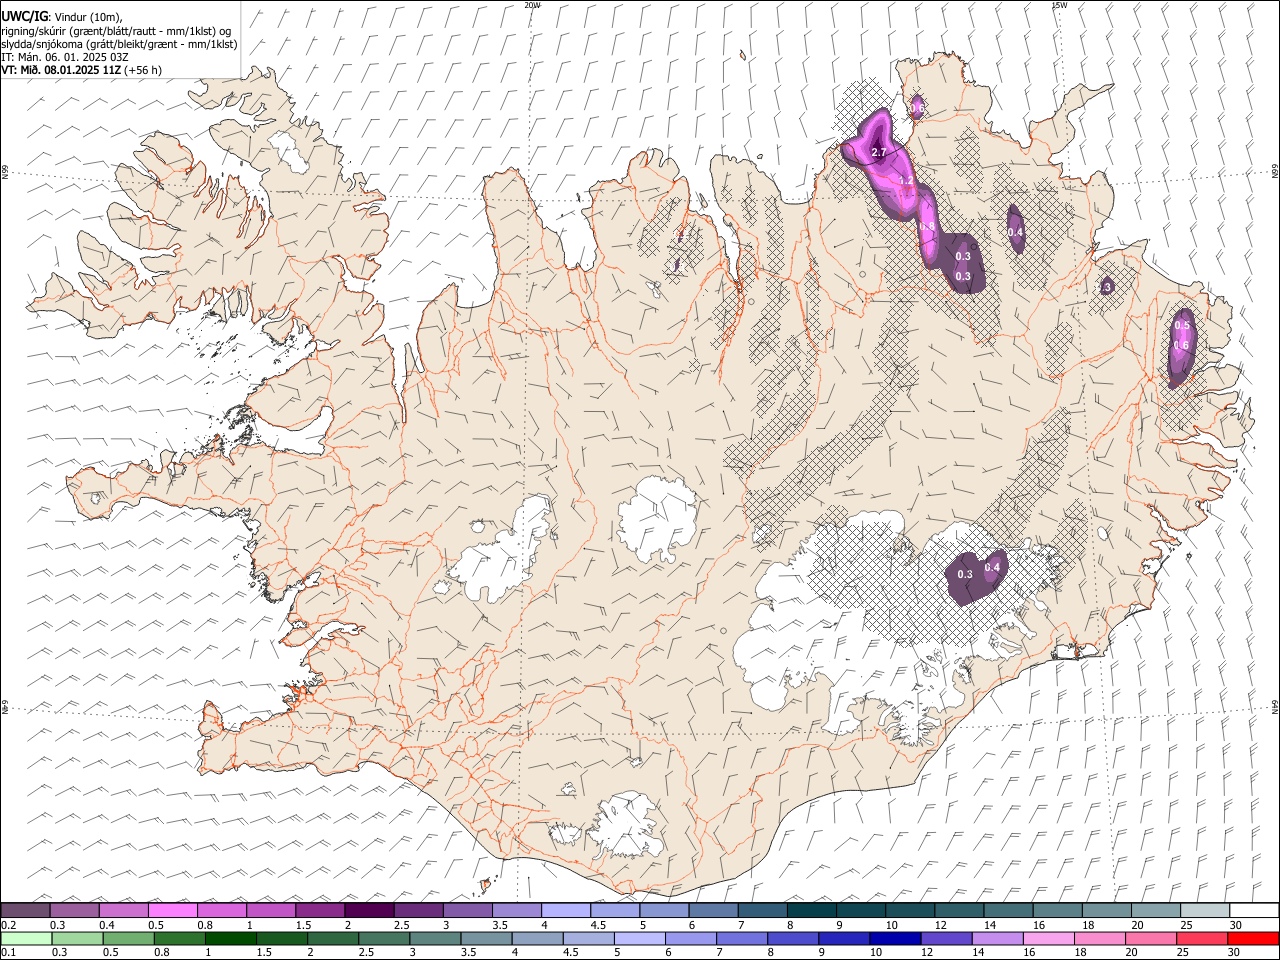Click the 0.4 value in the northeast highlands
The height and width of the screenshot is (960, 1280).
pos(1015,232)
